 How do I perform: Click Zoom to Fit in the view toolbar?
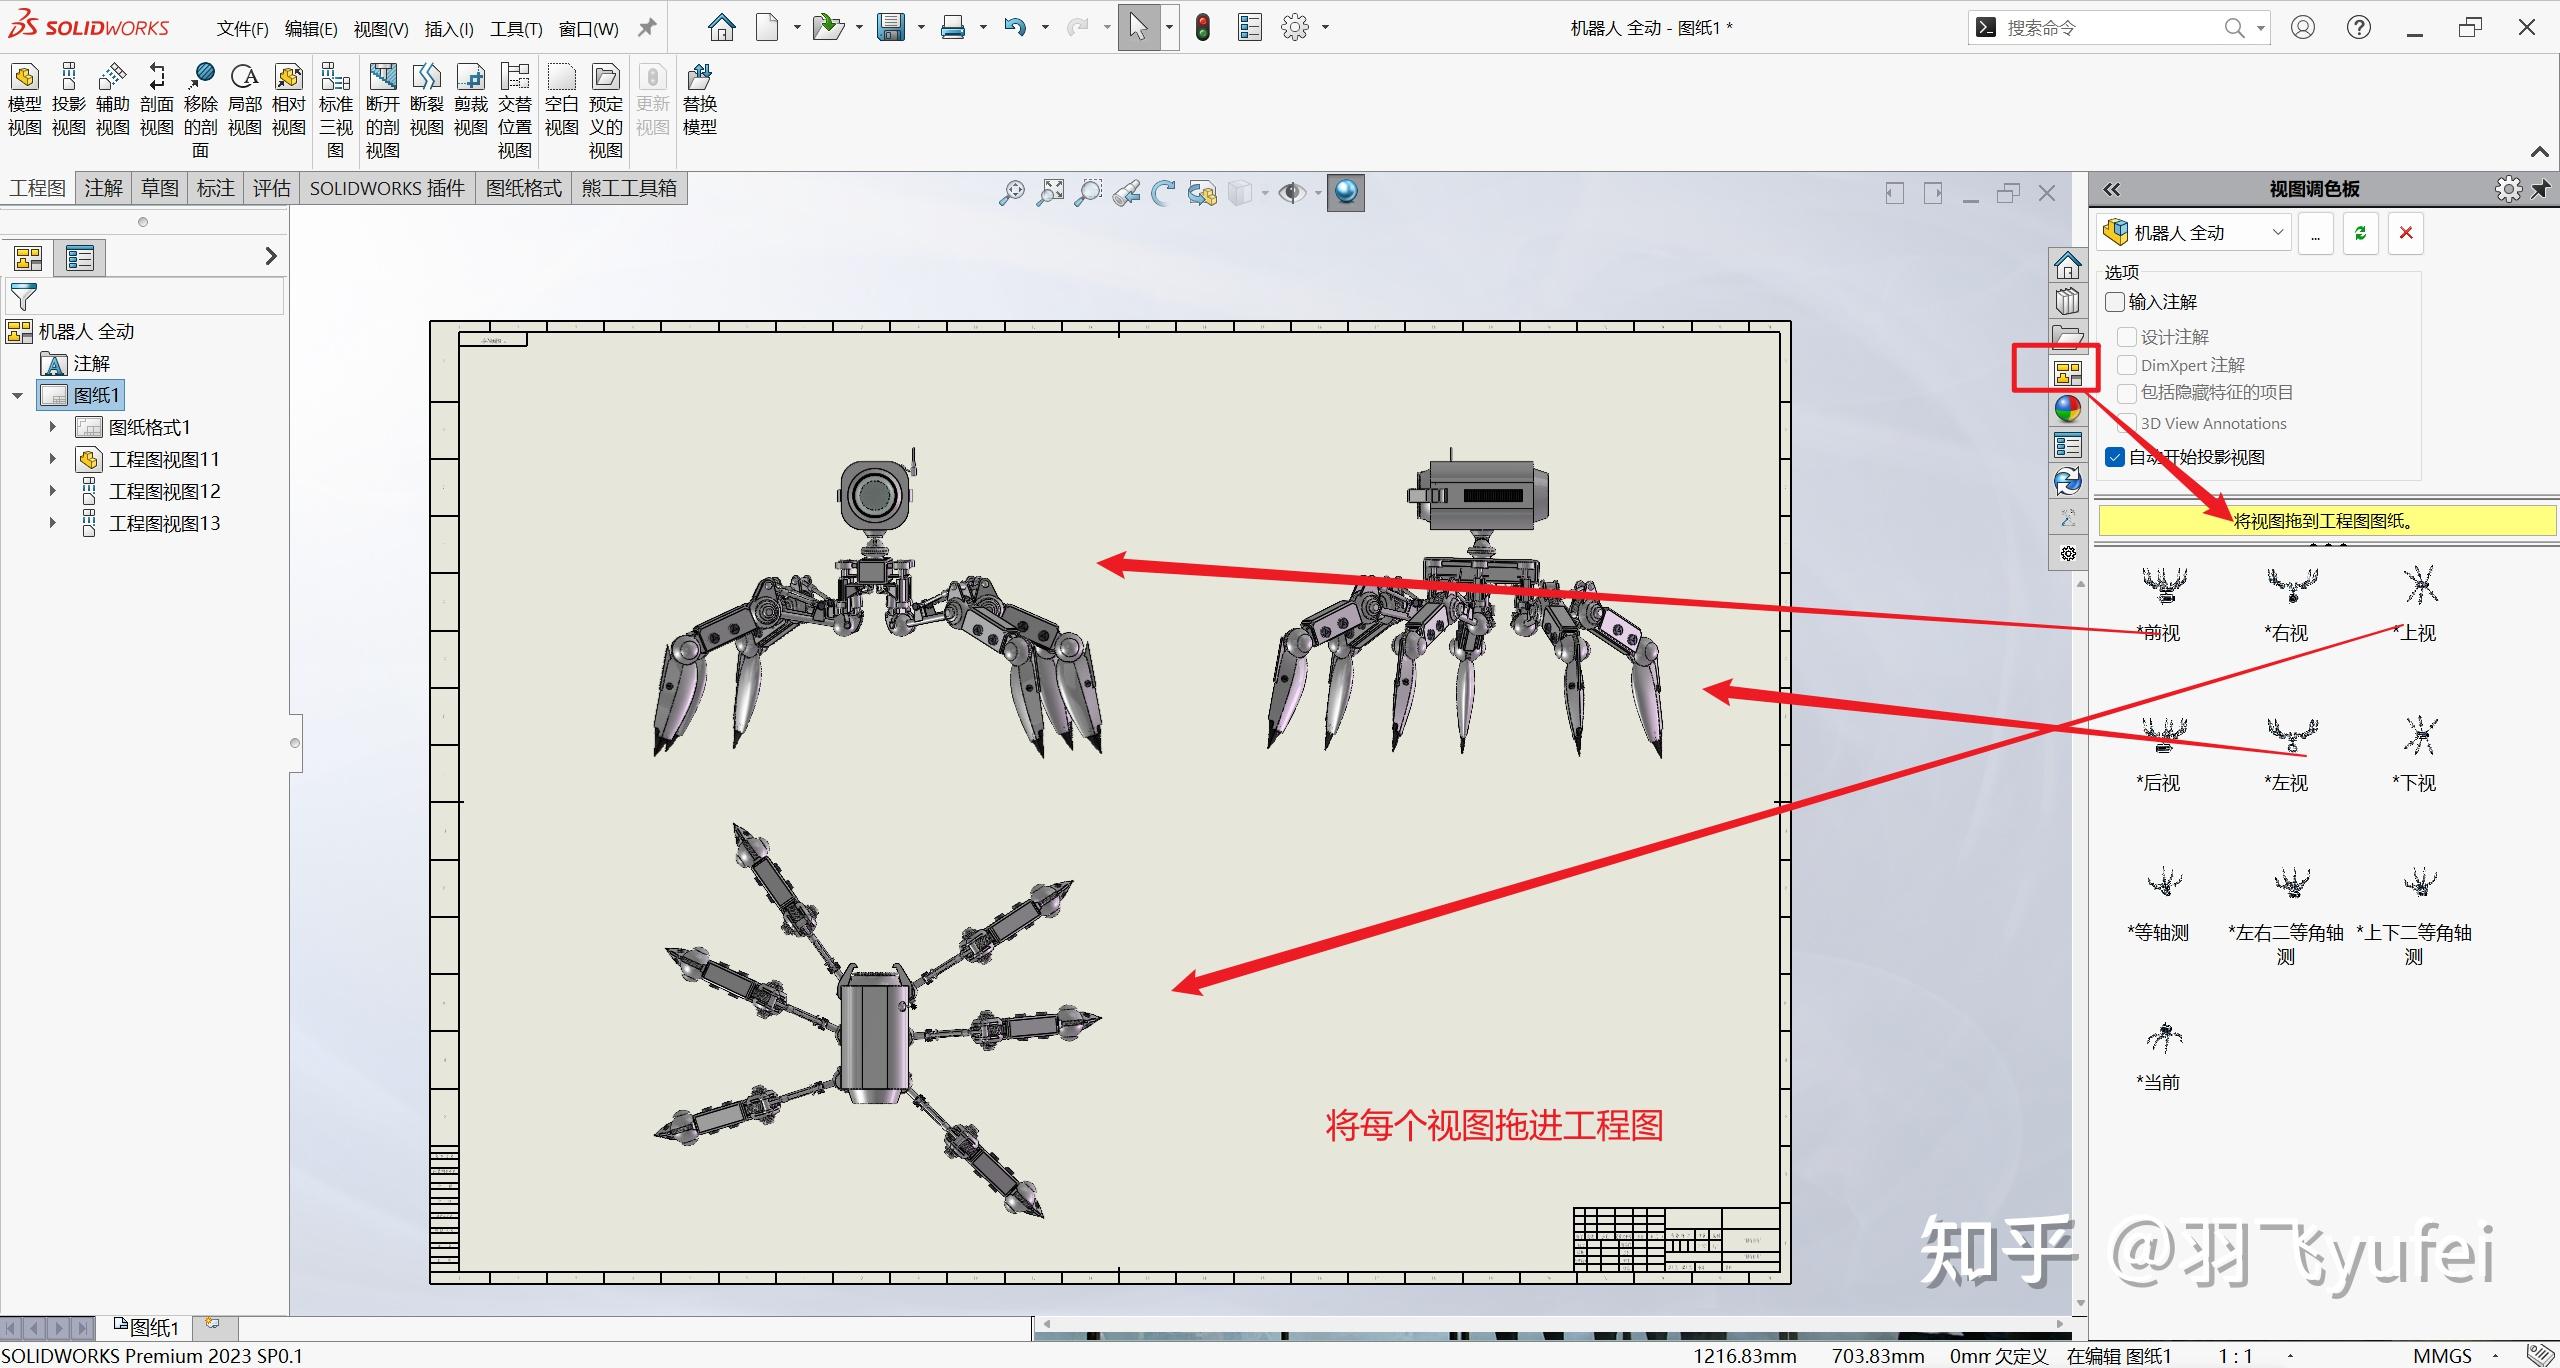click(x=1011, y=193)
